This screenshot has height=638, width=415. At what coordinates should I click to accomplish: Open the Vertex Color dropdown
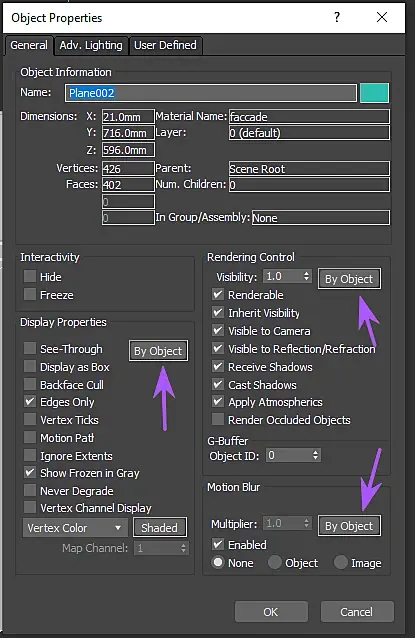[75, 528]
